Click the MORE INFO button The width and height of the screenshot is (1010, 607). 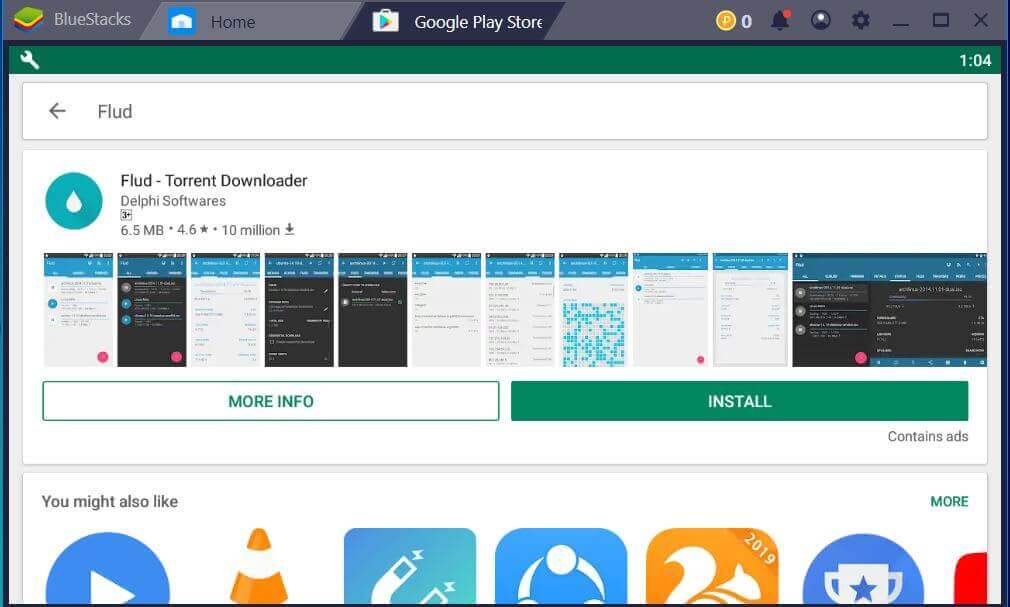270,401
